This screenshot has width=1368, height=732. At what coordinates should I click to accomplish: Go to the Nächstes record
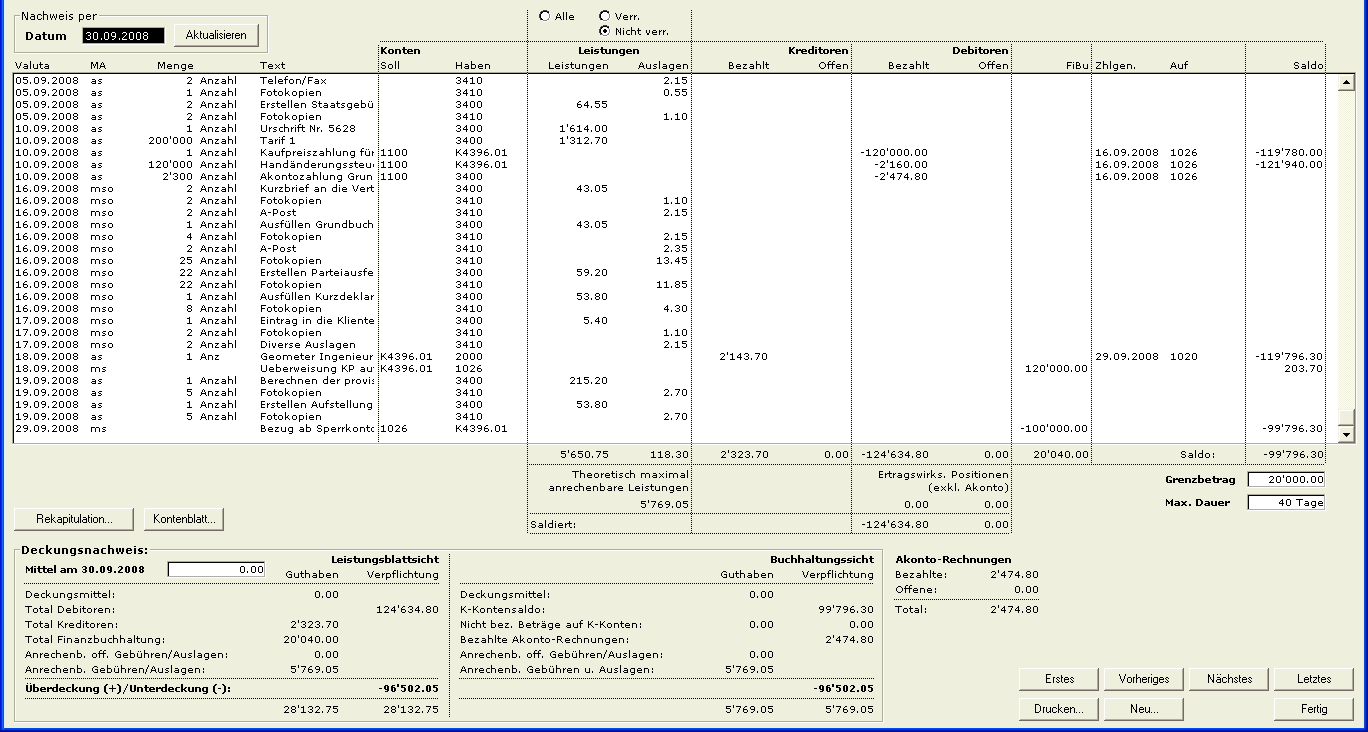coord(1229,679)
